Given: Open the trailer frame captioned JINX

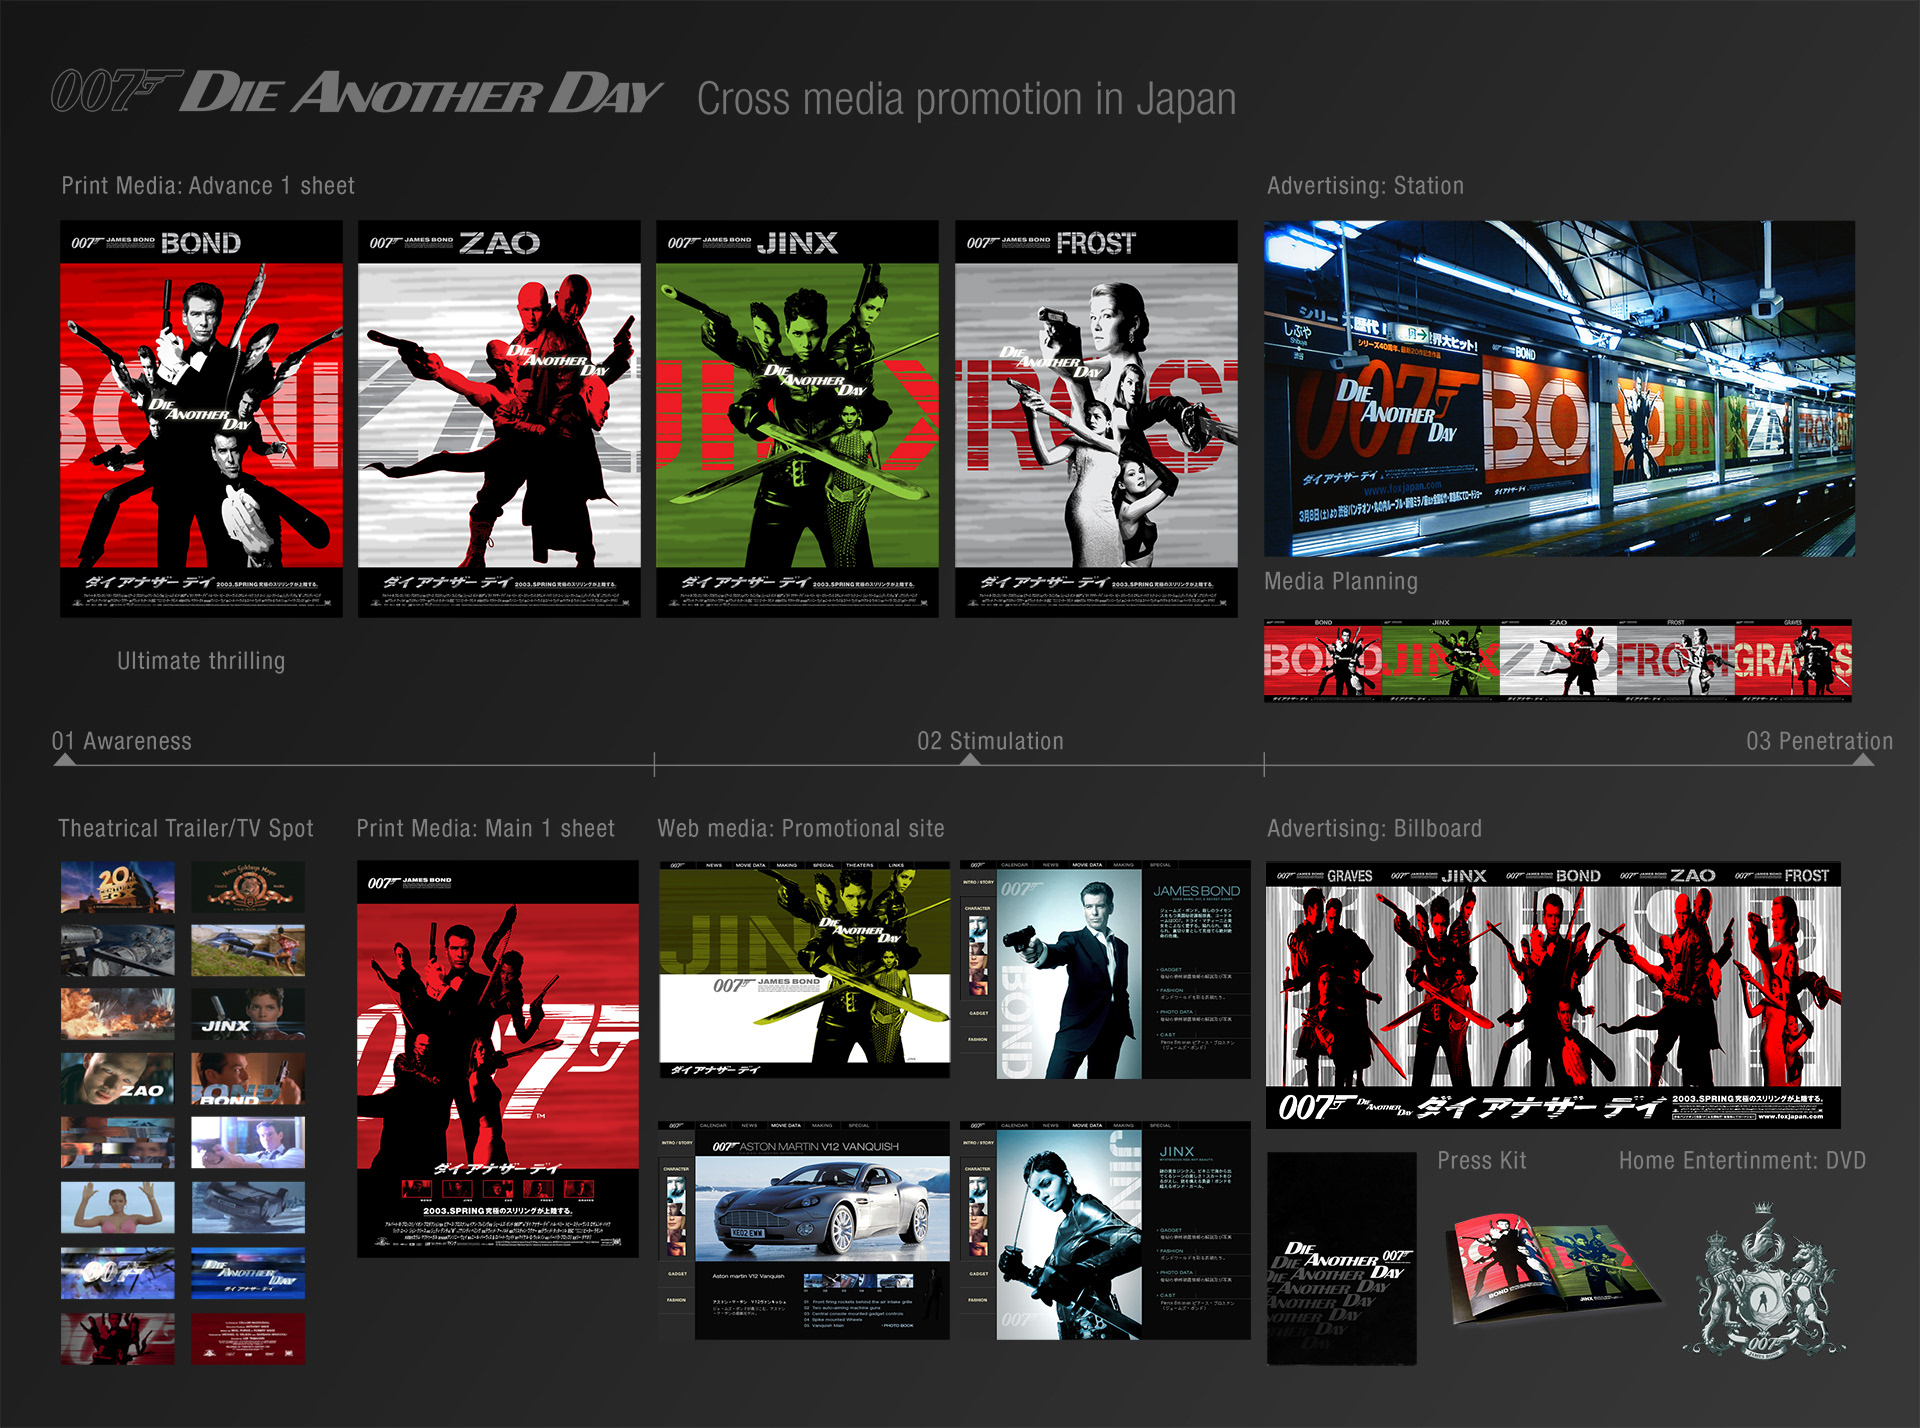Looking at the screenshot, I should pyautogui.click(x=248, y=1015).
